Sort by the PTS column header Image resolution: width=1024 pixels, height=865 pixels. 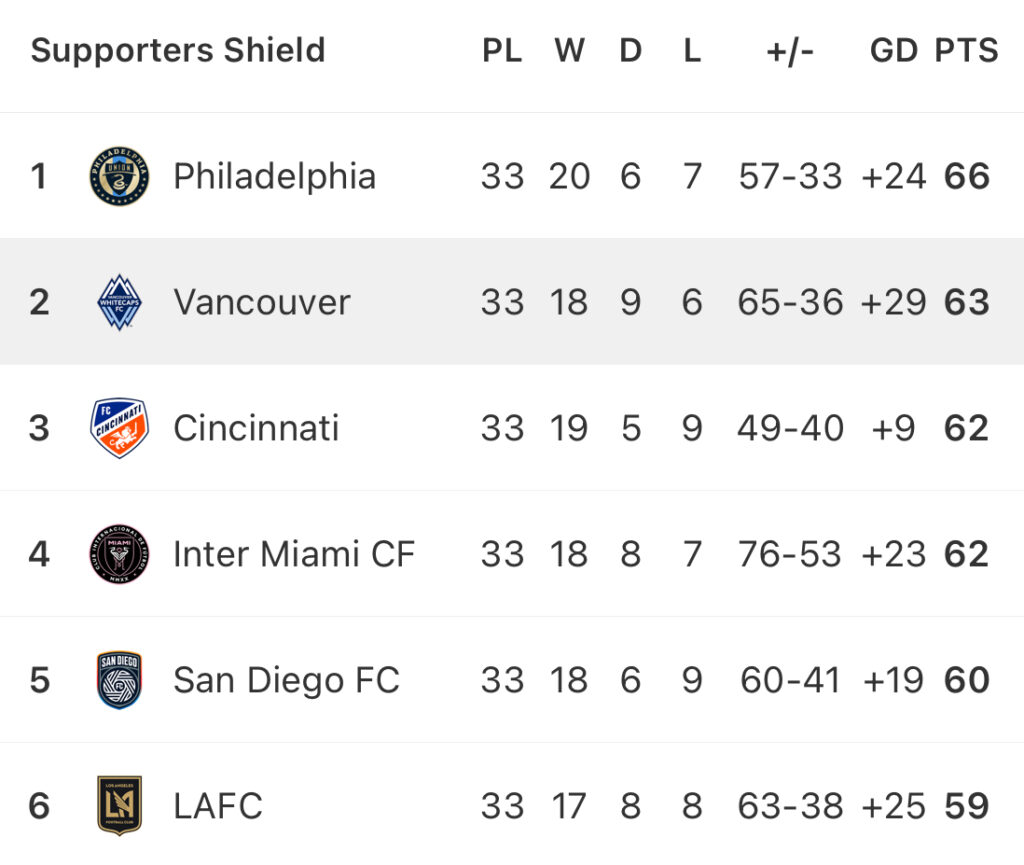pyautogui.click(x=966, y=50)
